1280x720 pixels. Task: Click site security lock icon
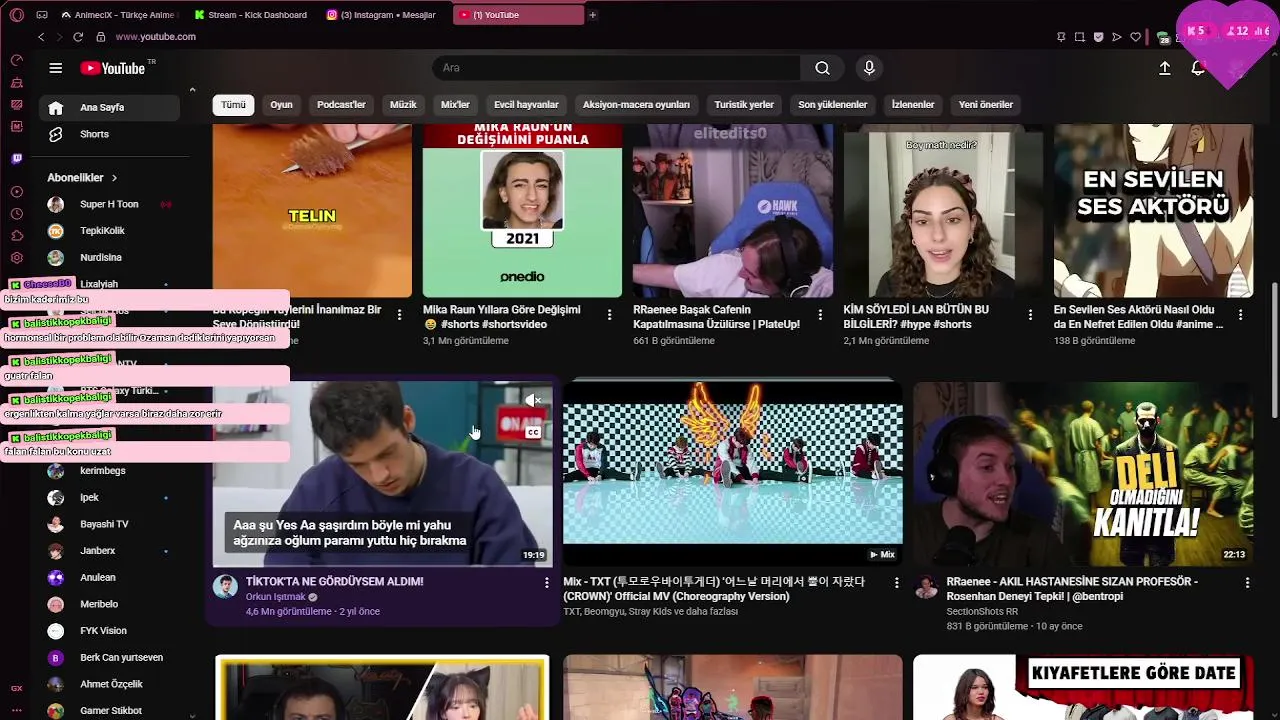[101, 37]
